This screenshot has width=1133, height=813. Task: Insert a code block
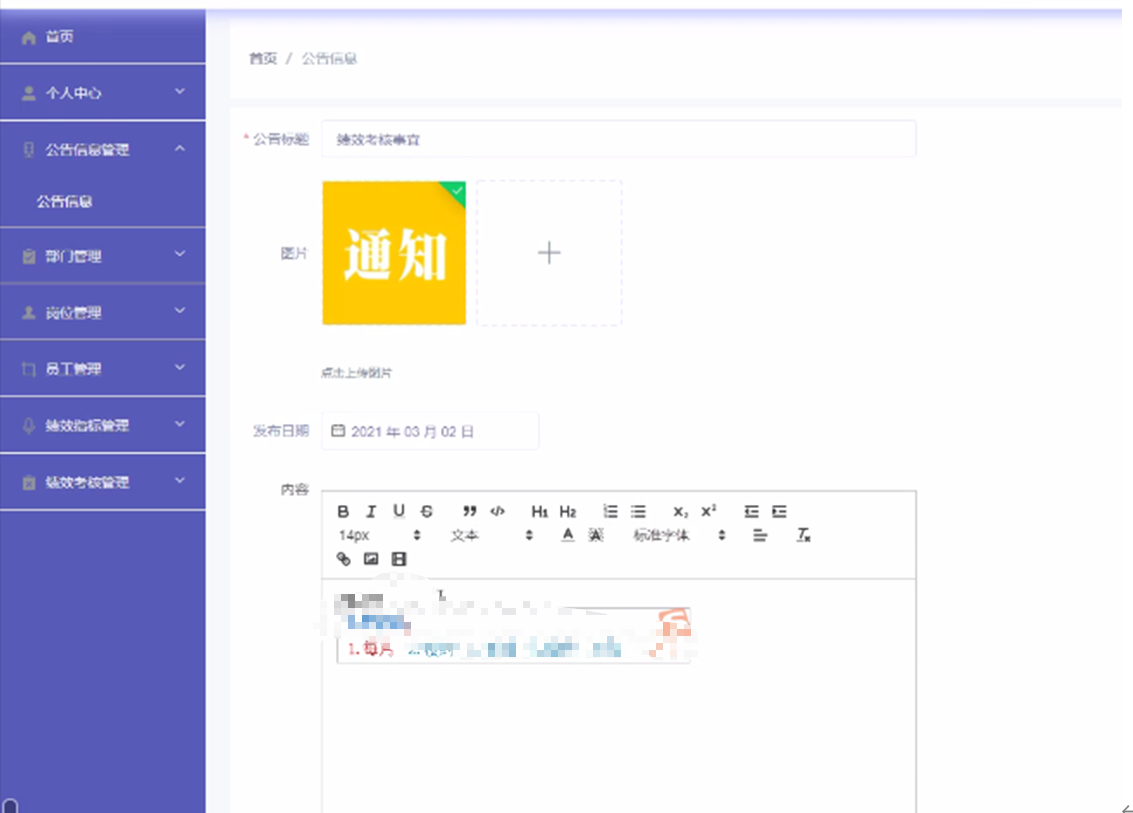pyautogui.click(x=497, y=511)
